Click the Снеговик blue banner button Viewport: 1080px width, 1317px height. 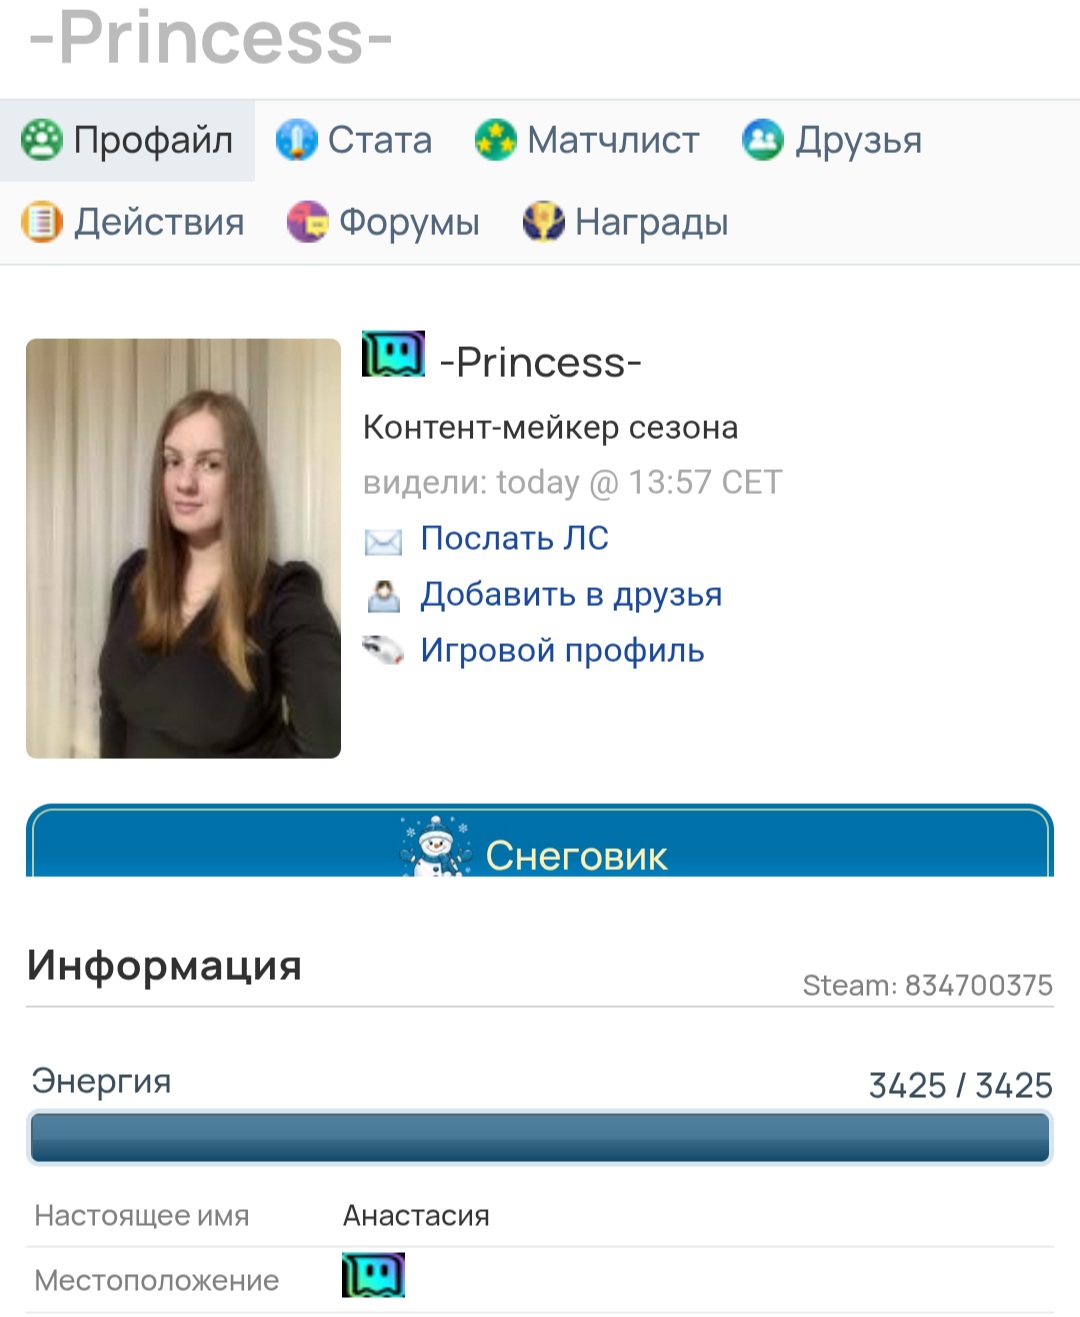coord(540,841)
